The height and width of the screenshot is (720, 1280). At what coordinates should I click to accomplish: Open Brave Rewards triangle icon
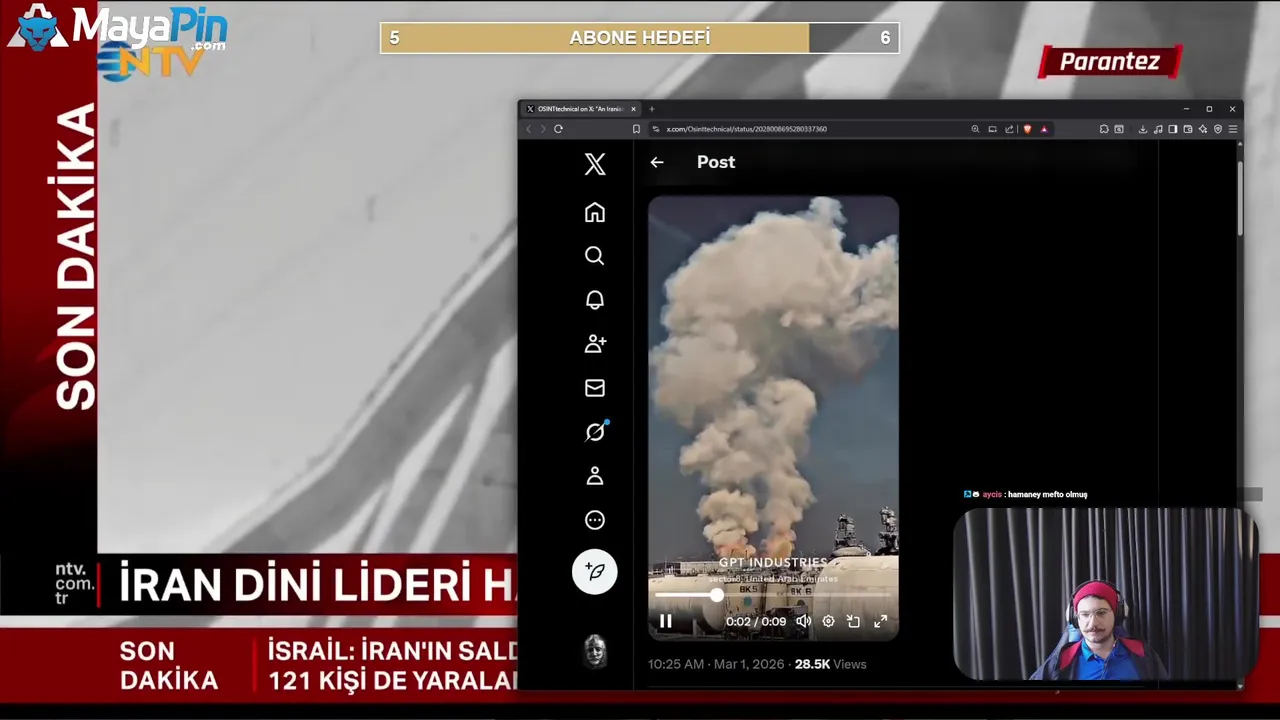pyautogui.click(x=1044, y=129)
